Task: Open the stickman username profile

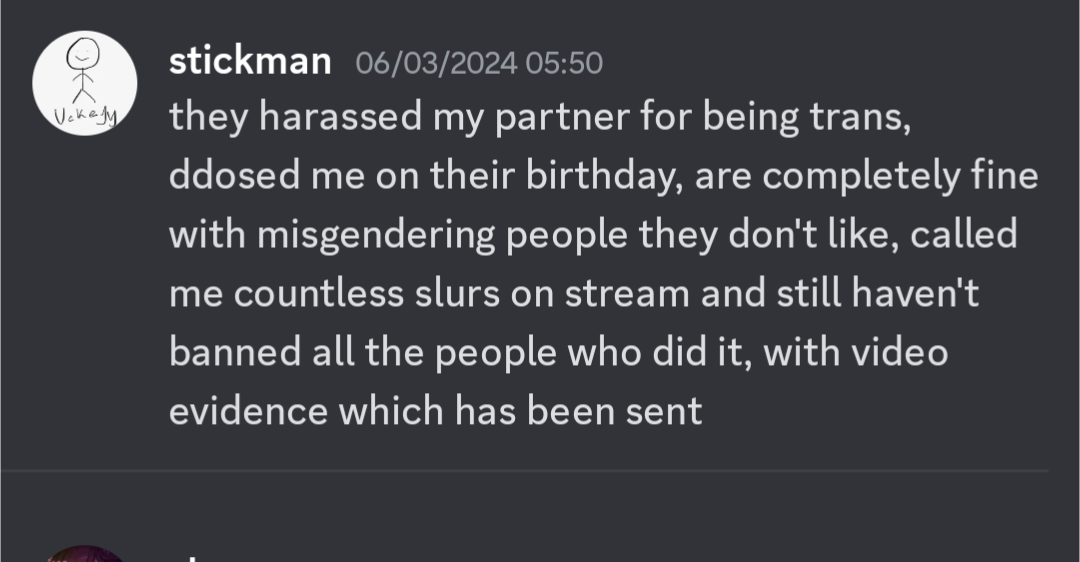Action: coord(250,62)
